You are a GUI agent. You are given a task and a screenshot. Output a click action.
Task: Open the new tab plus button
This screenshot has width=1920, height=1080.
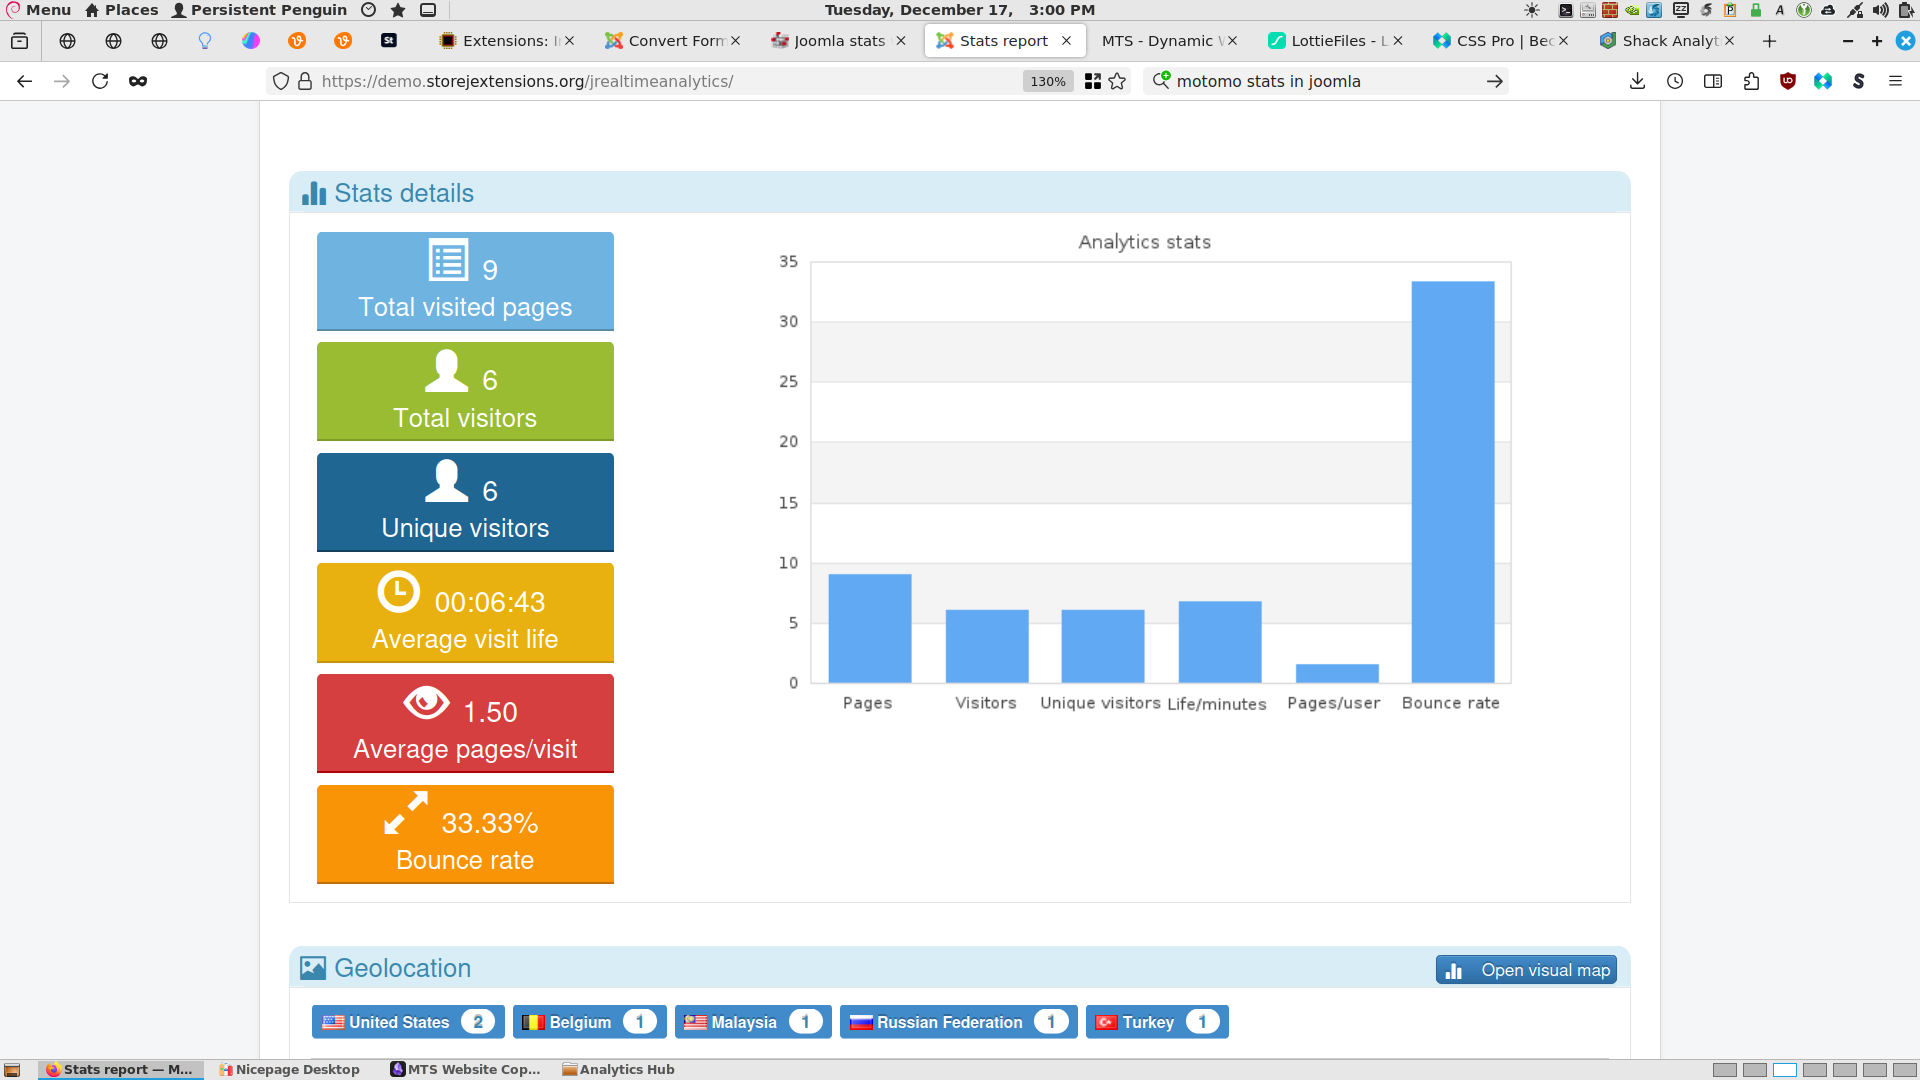coord(1769,41)
